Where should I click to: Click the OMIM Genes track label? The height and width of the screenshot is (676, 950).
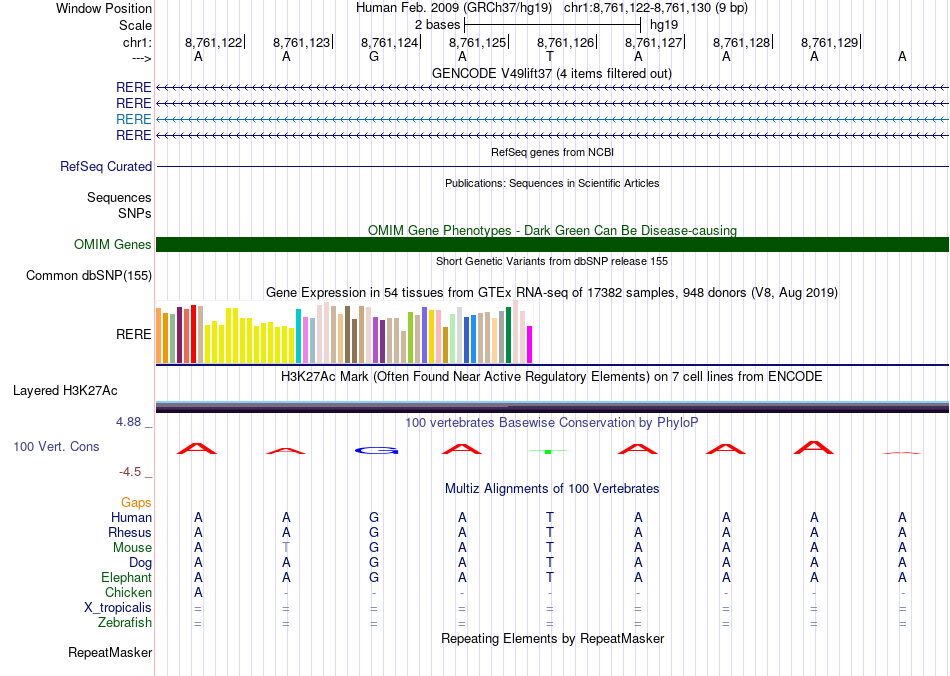(113, 245)
